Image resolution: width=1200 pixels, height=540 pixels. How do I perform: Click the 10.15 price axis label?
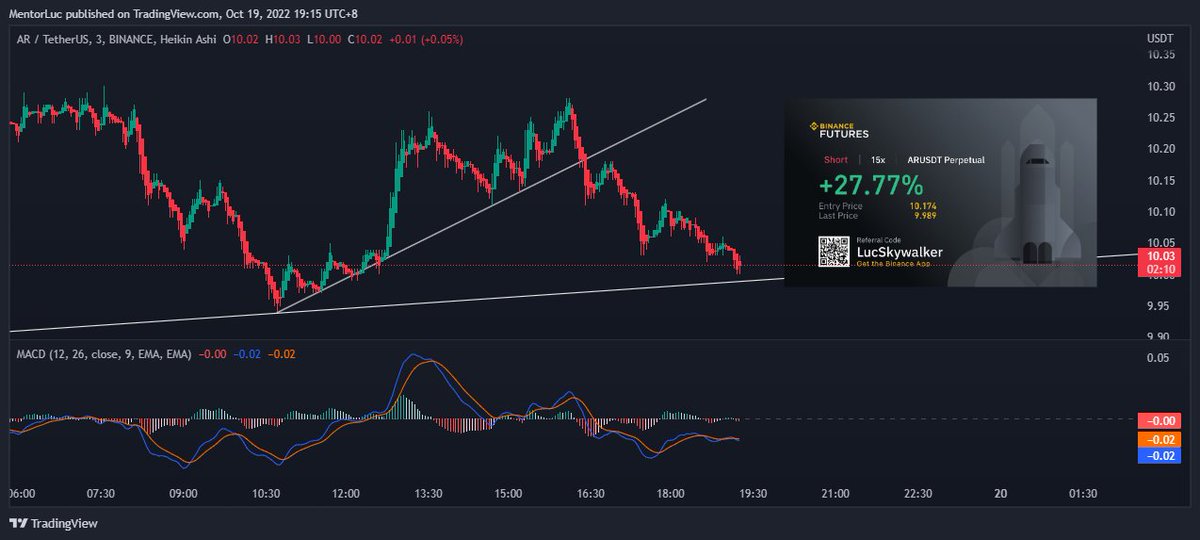coord(1159,180)
